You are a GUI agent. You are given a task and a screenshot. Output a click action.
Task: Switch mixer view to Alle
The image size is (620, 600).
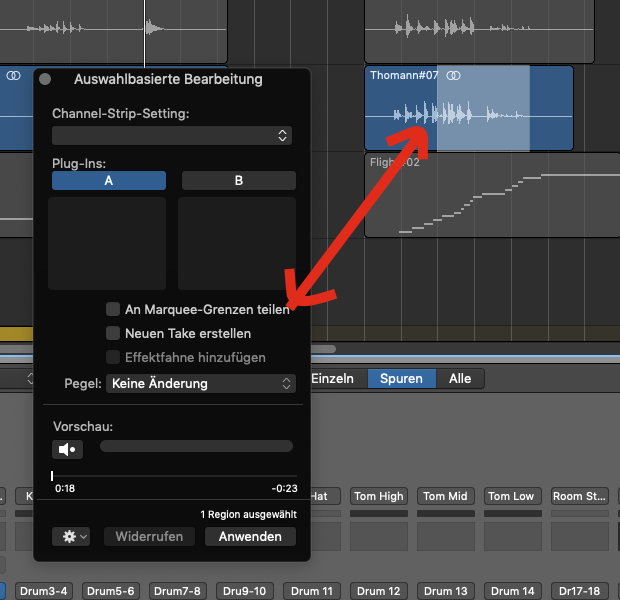[459, 379]
